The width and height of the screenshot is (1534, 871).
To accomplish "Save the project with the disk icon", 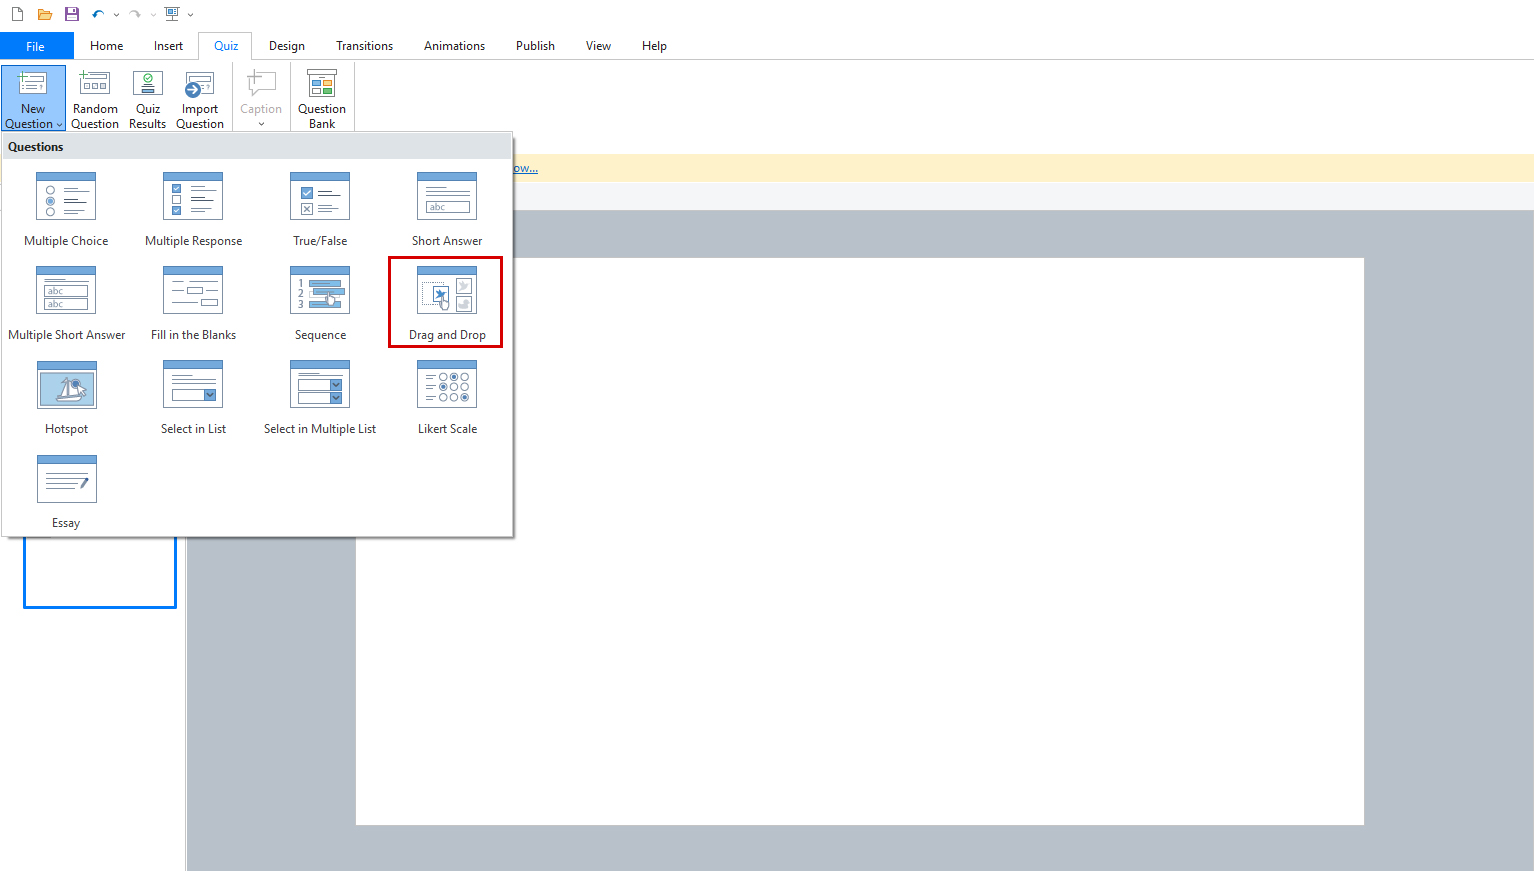I will point(71,14).
